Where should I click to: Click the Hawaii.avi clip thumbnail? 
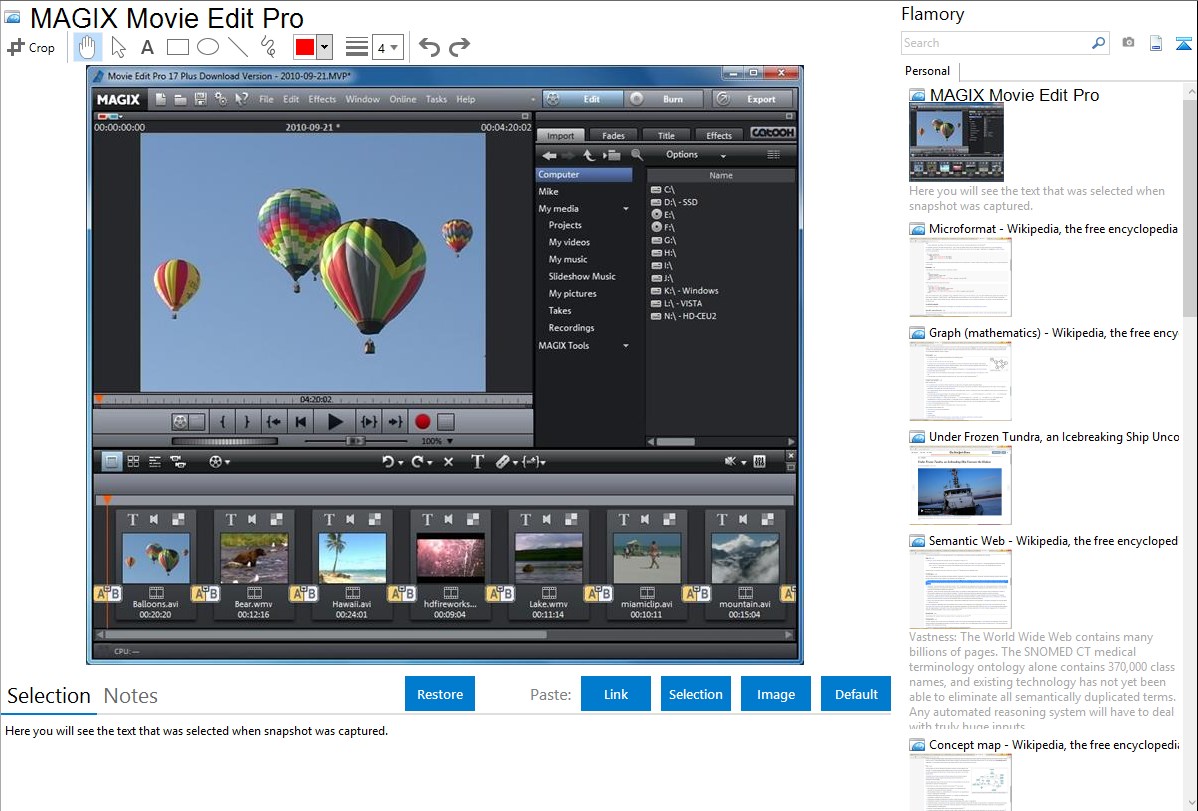coord(351,558)
